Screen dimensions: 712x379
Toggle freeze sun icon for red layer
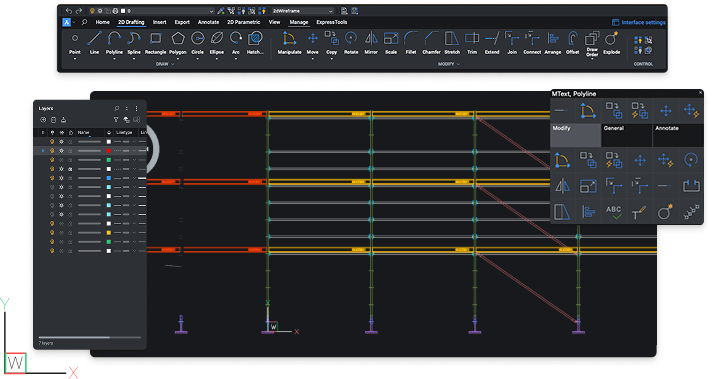[x=61, y=151]
